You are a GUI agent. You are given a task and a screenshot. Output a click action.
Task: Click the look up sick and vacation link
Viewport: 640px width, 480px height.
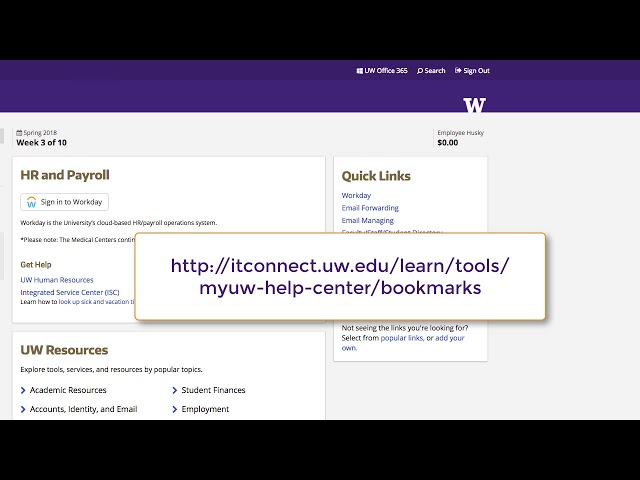96,302
